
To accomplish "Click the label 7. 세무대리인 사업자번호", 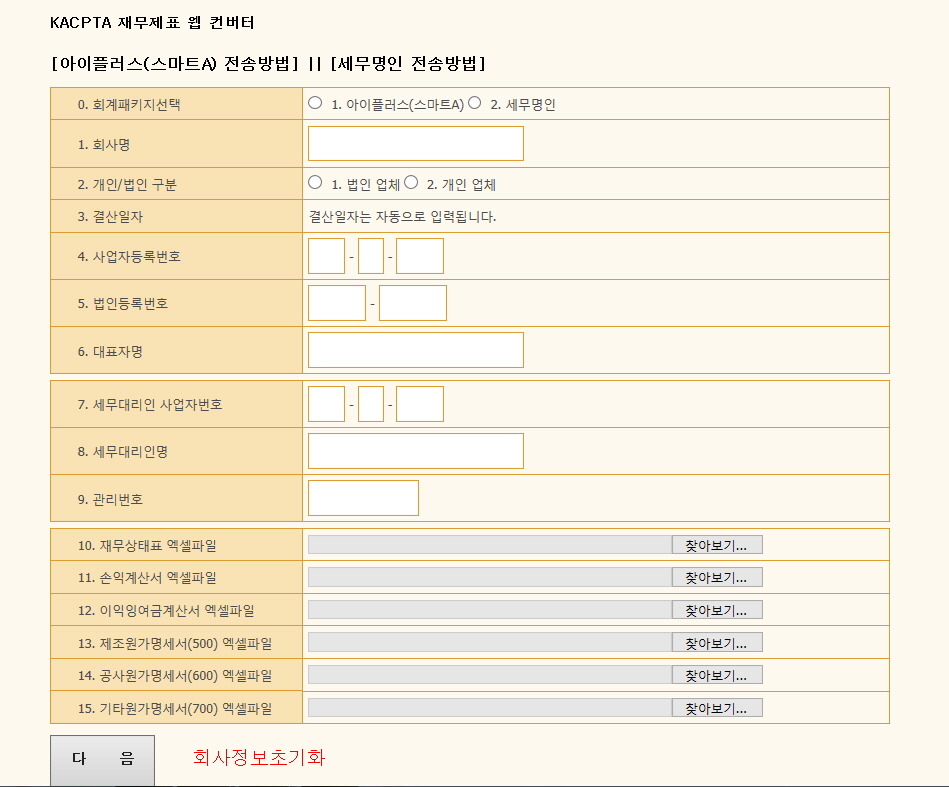I will tap(150, 404).
